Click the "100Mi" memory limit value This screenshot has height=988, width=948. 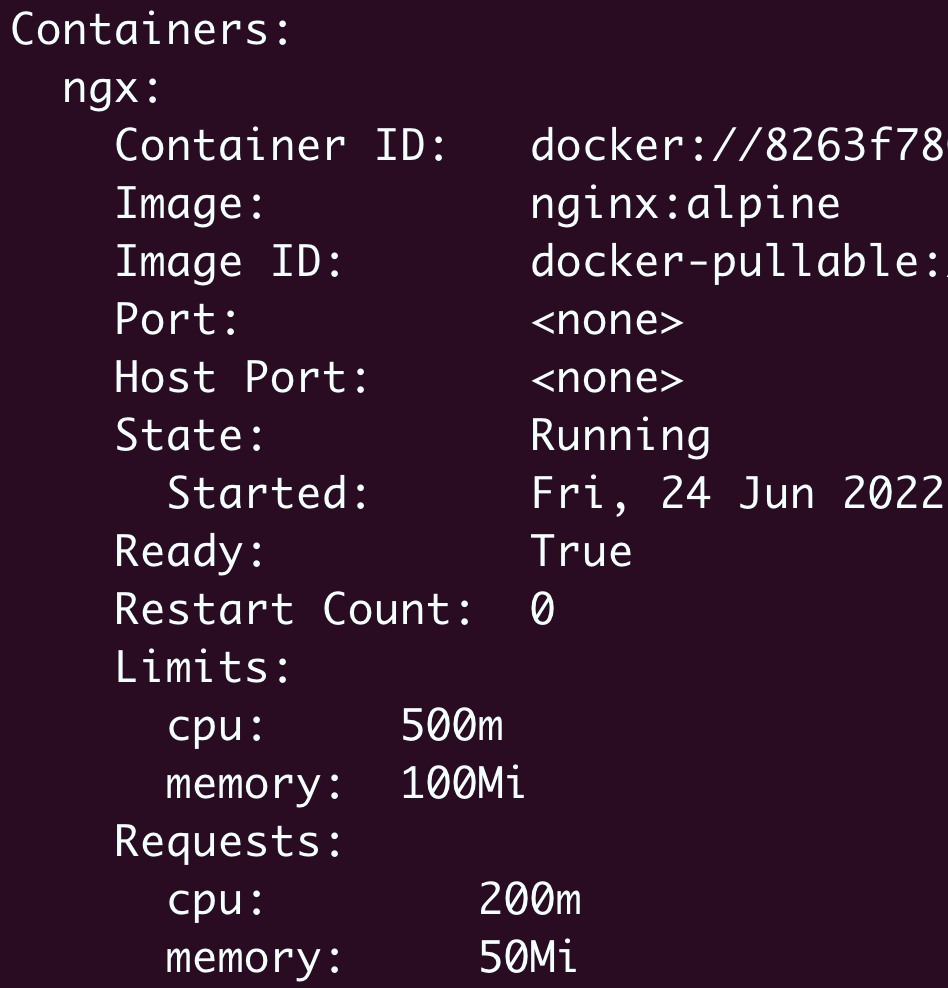(x=463, y=785)
